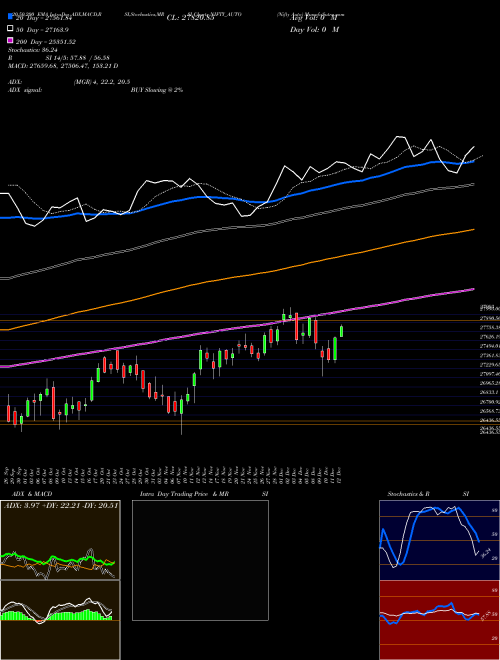Click the 'SI 14/5: 57.88 / 56.58' value
Viewport: 500px width, 660px height.
[x=78, y=58]
